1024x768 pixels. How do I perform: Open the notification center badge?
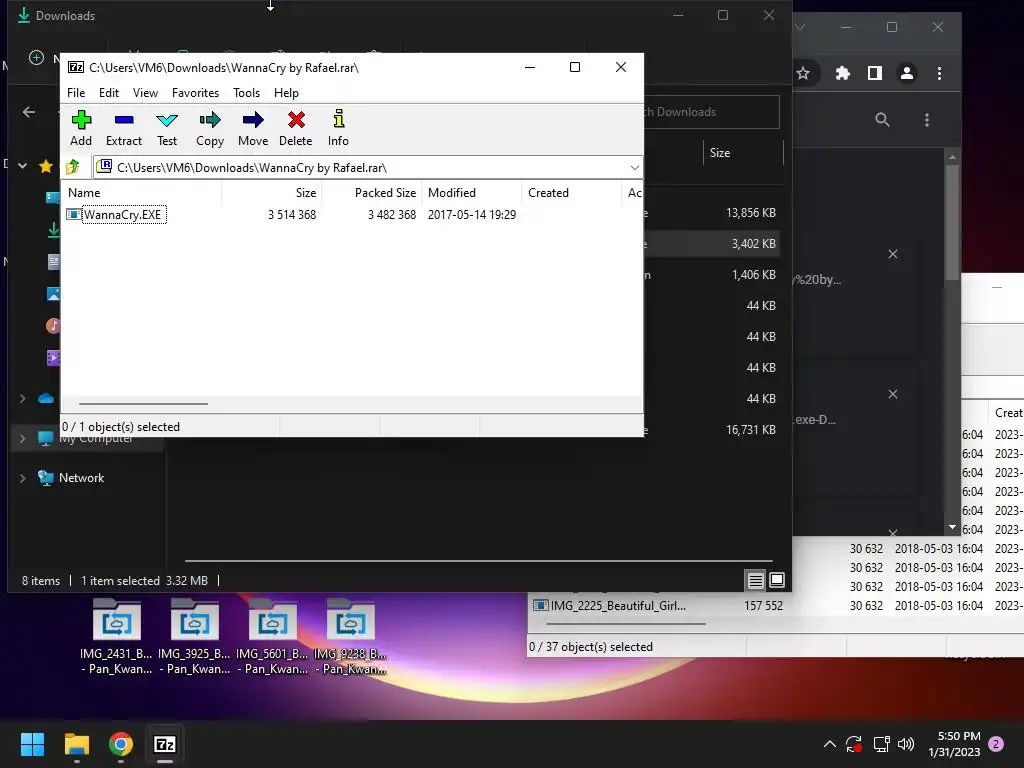point(996,744)
